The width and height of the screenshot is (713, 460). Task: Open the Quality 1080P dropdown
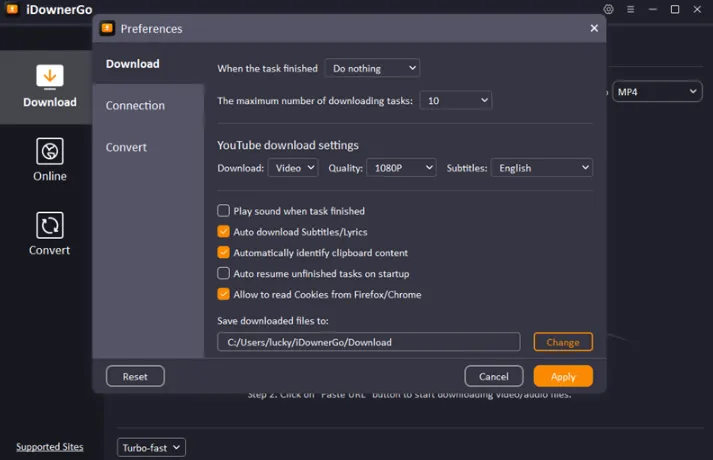pyautogui.click(x=402, y=168)
